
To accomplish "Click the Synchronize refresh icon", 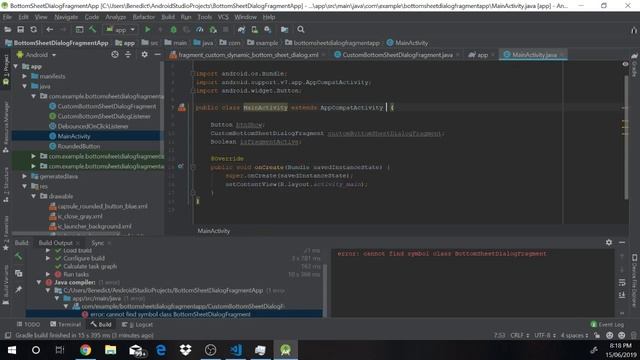I will [x=33, y=29].
